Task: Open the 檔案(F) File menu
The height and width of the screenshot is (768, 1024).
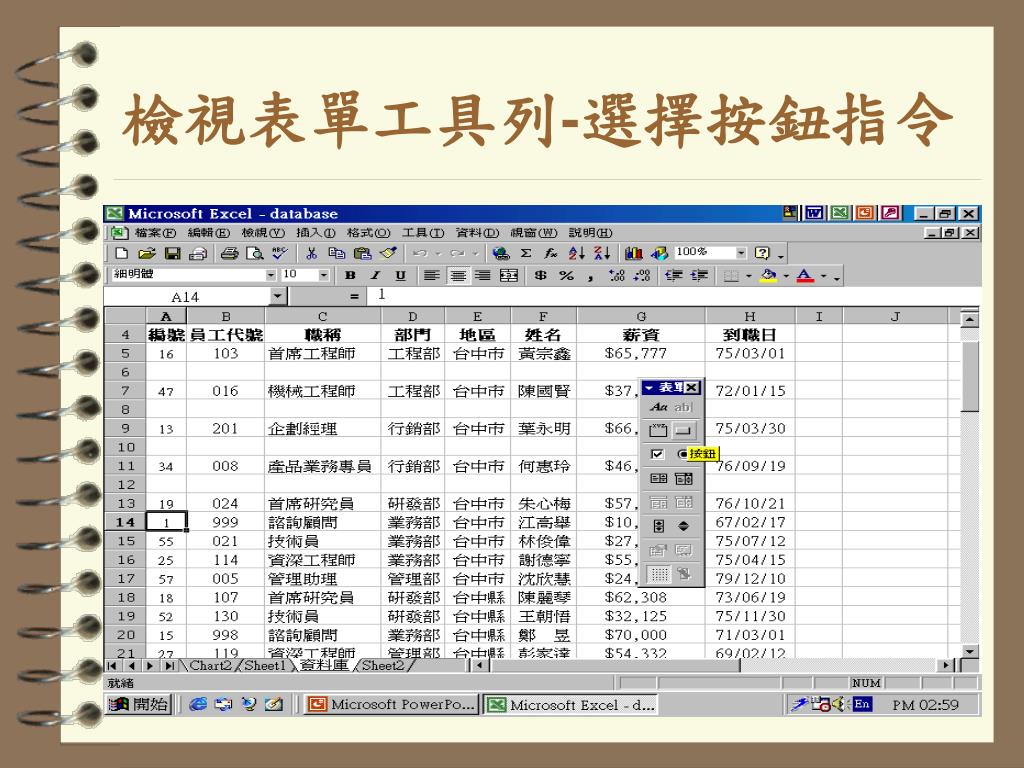Action: coord(155,233)
